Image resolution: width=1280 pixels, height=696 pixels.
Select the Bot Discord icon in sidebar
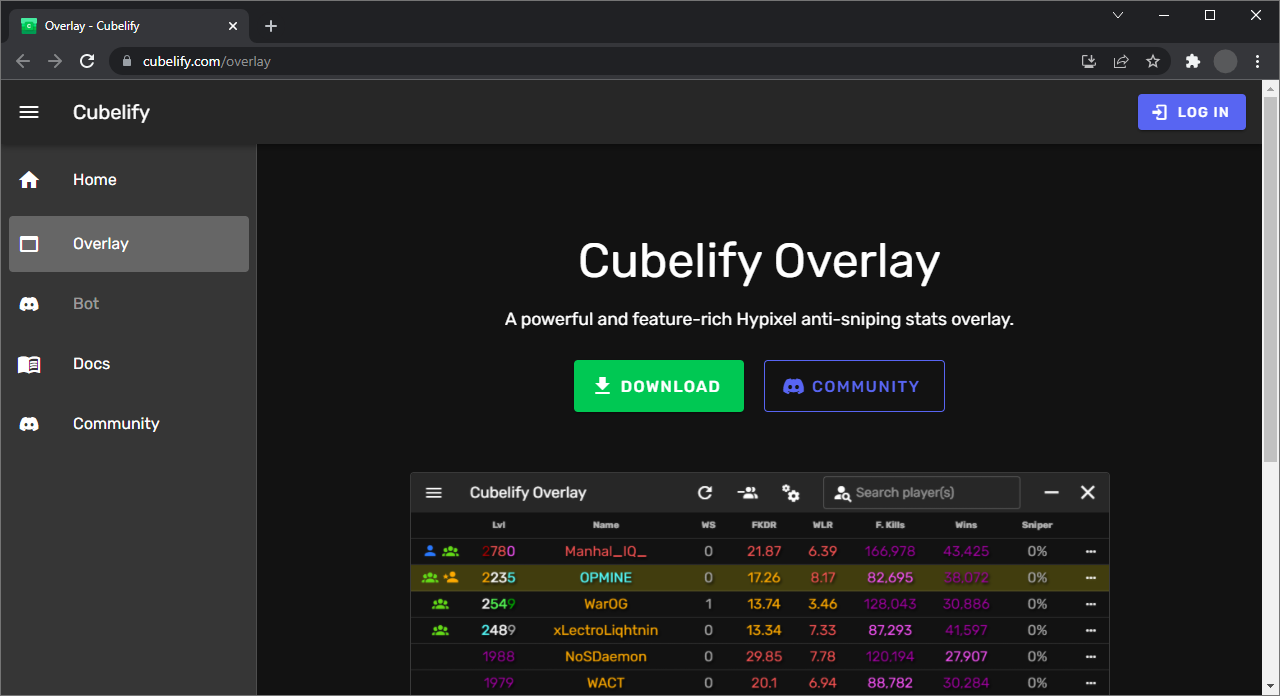[x=29, y=304]
